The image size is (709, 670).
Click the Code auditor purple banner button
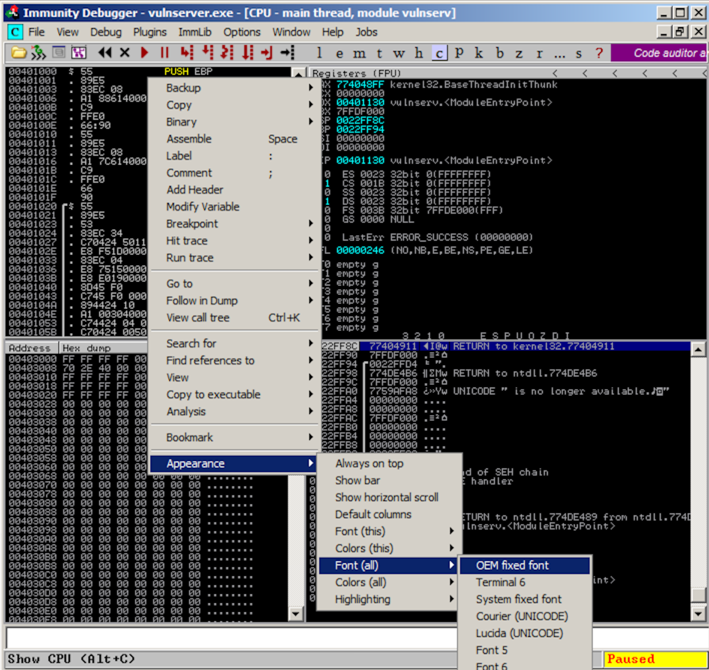click(x=660, y=52)
